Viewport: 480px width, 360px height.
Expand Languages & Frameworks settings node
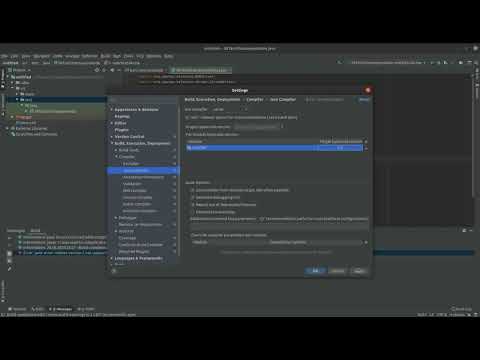click(112, 258)
